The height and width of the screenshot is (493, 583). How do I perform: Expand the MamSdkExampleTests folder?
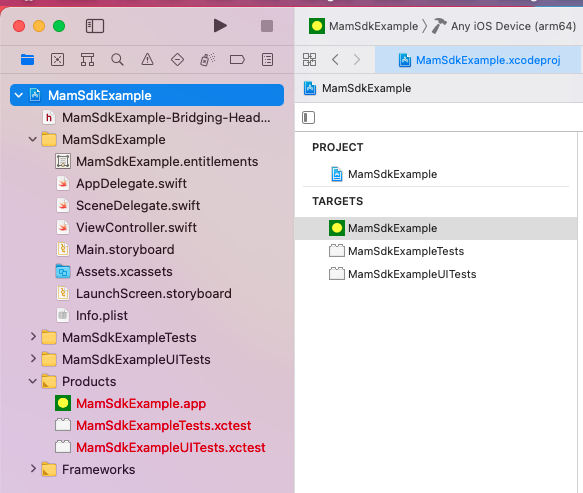tap(33, 337)
